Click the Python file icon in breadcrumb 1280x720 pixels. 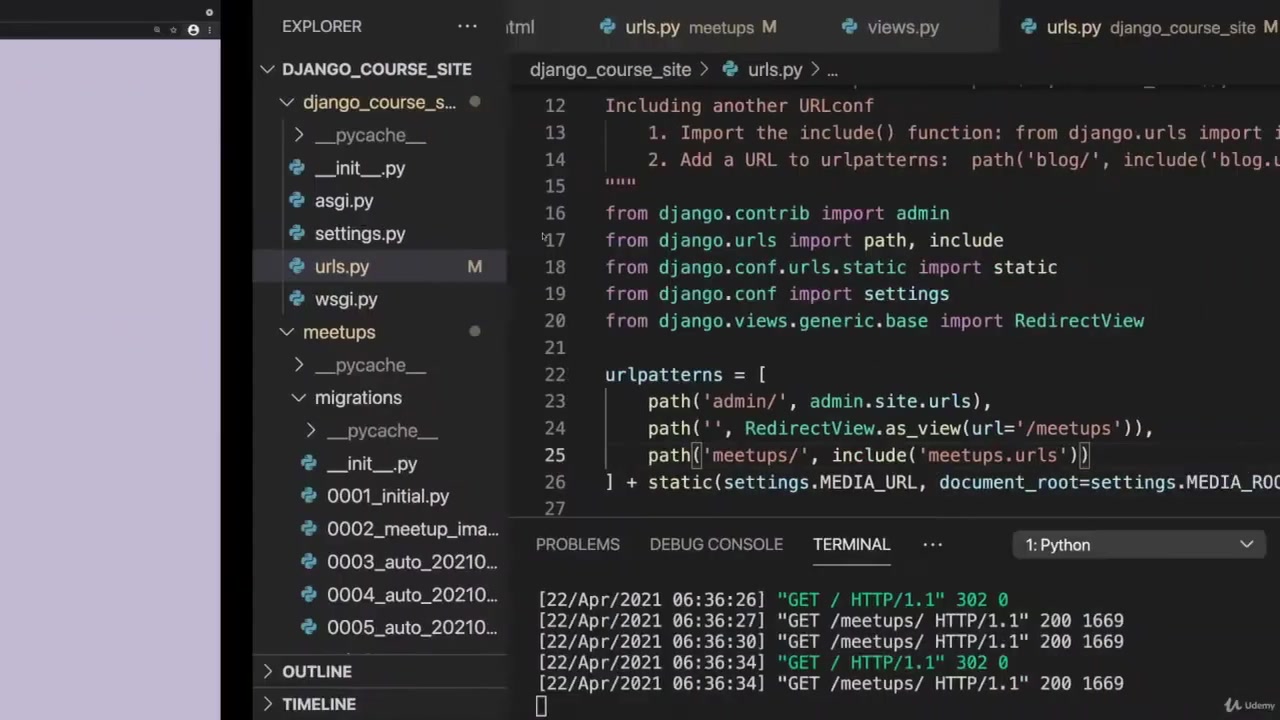[x=730, y=70]
